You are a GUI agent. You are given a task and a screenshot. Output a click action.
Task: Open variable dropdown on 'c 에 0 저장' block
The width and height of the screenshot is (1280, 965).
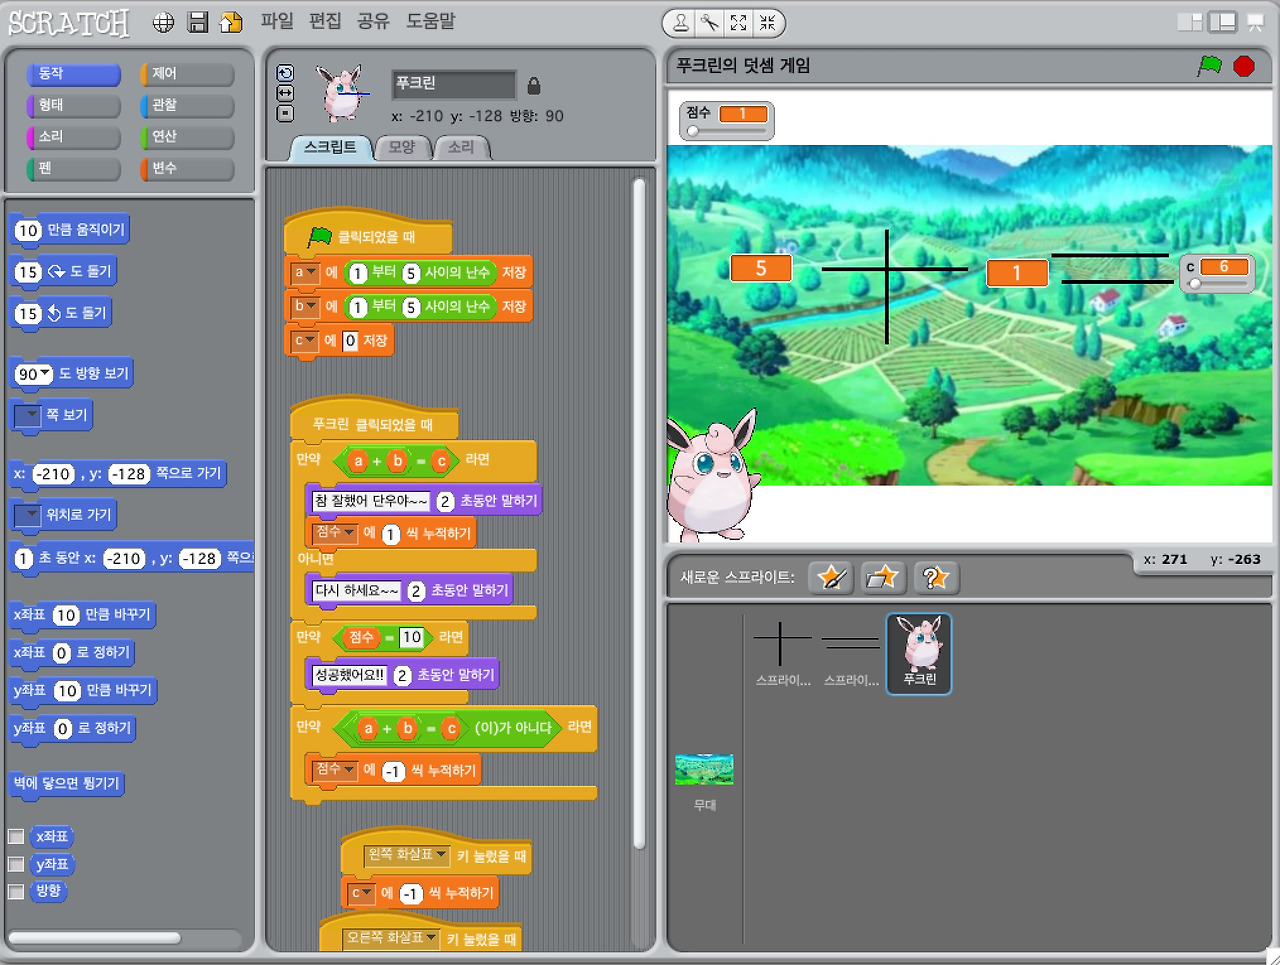pyautogui.click(x=305, y=340)
